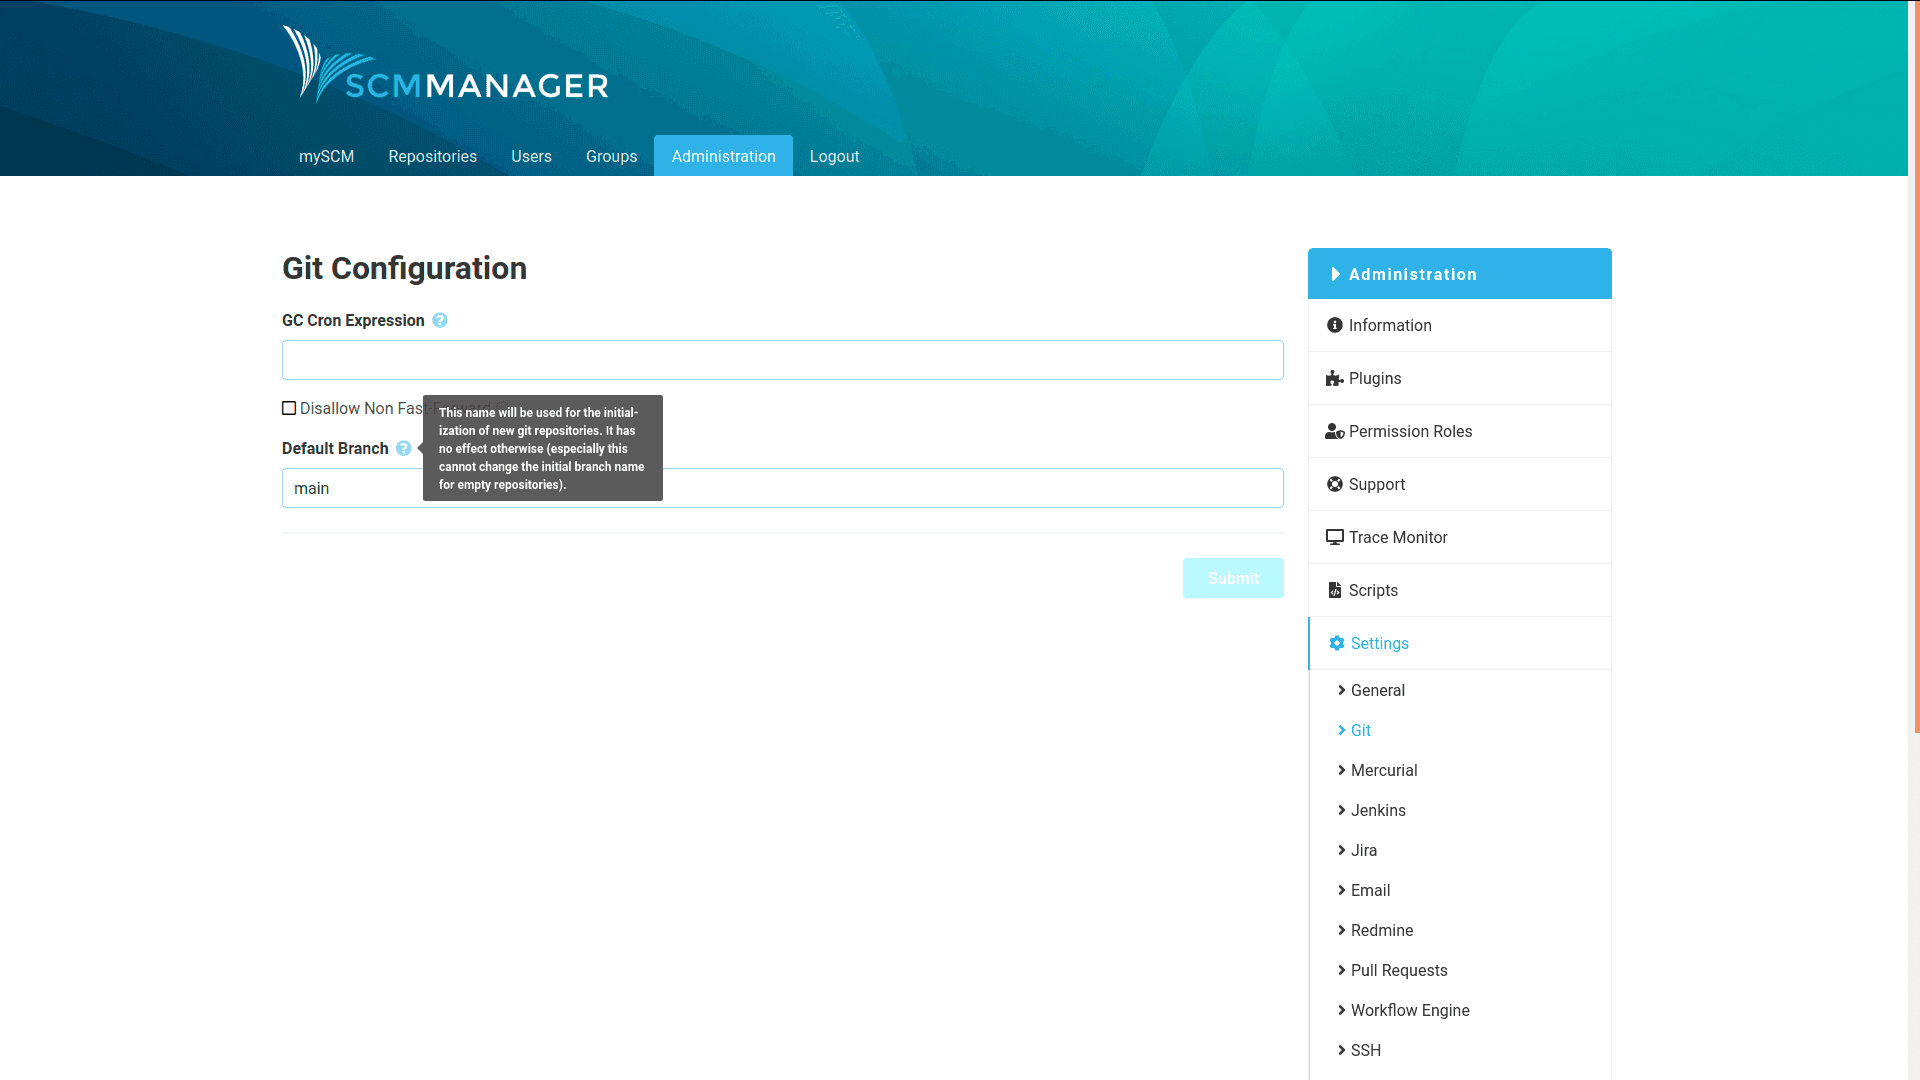Click the GC Cron Expression help icon
1920x1080 pixels.
coord(440,320)
